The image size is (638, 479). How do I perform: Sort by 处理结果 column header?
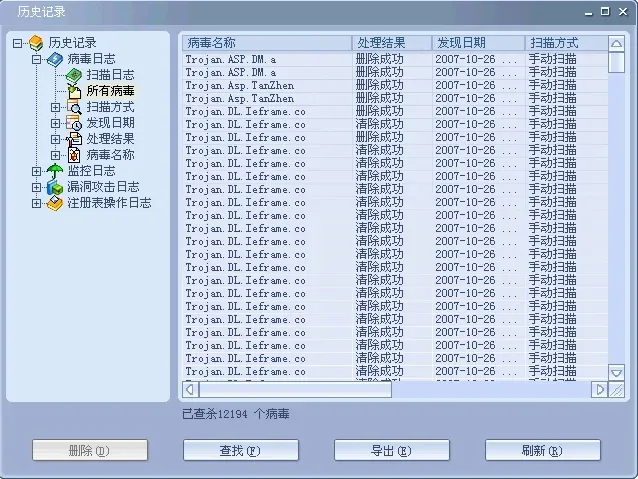pos(392,43)
